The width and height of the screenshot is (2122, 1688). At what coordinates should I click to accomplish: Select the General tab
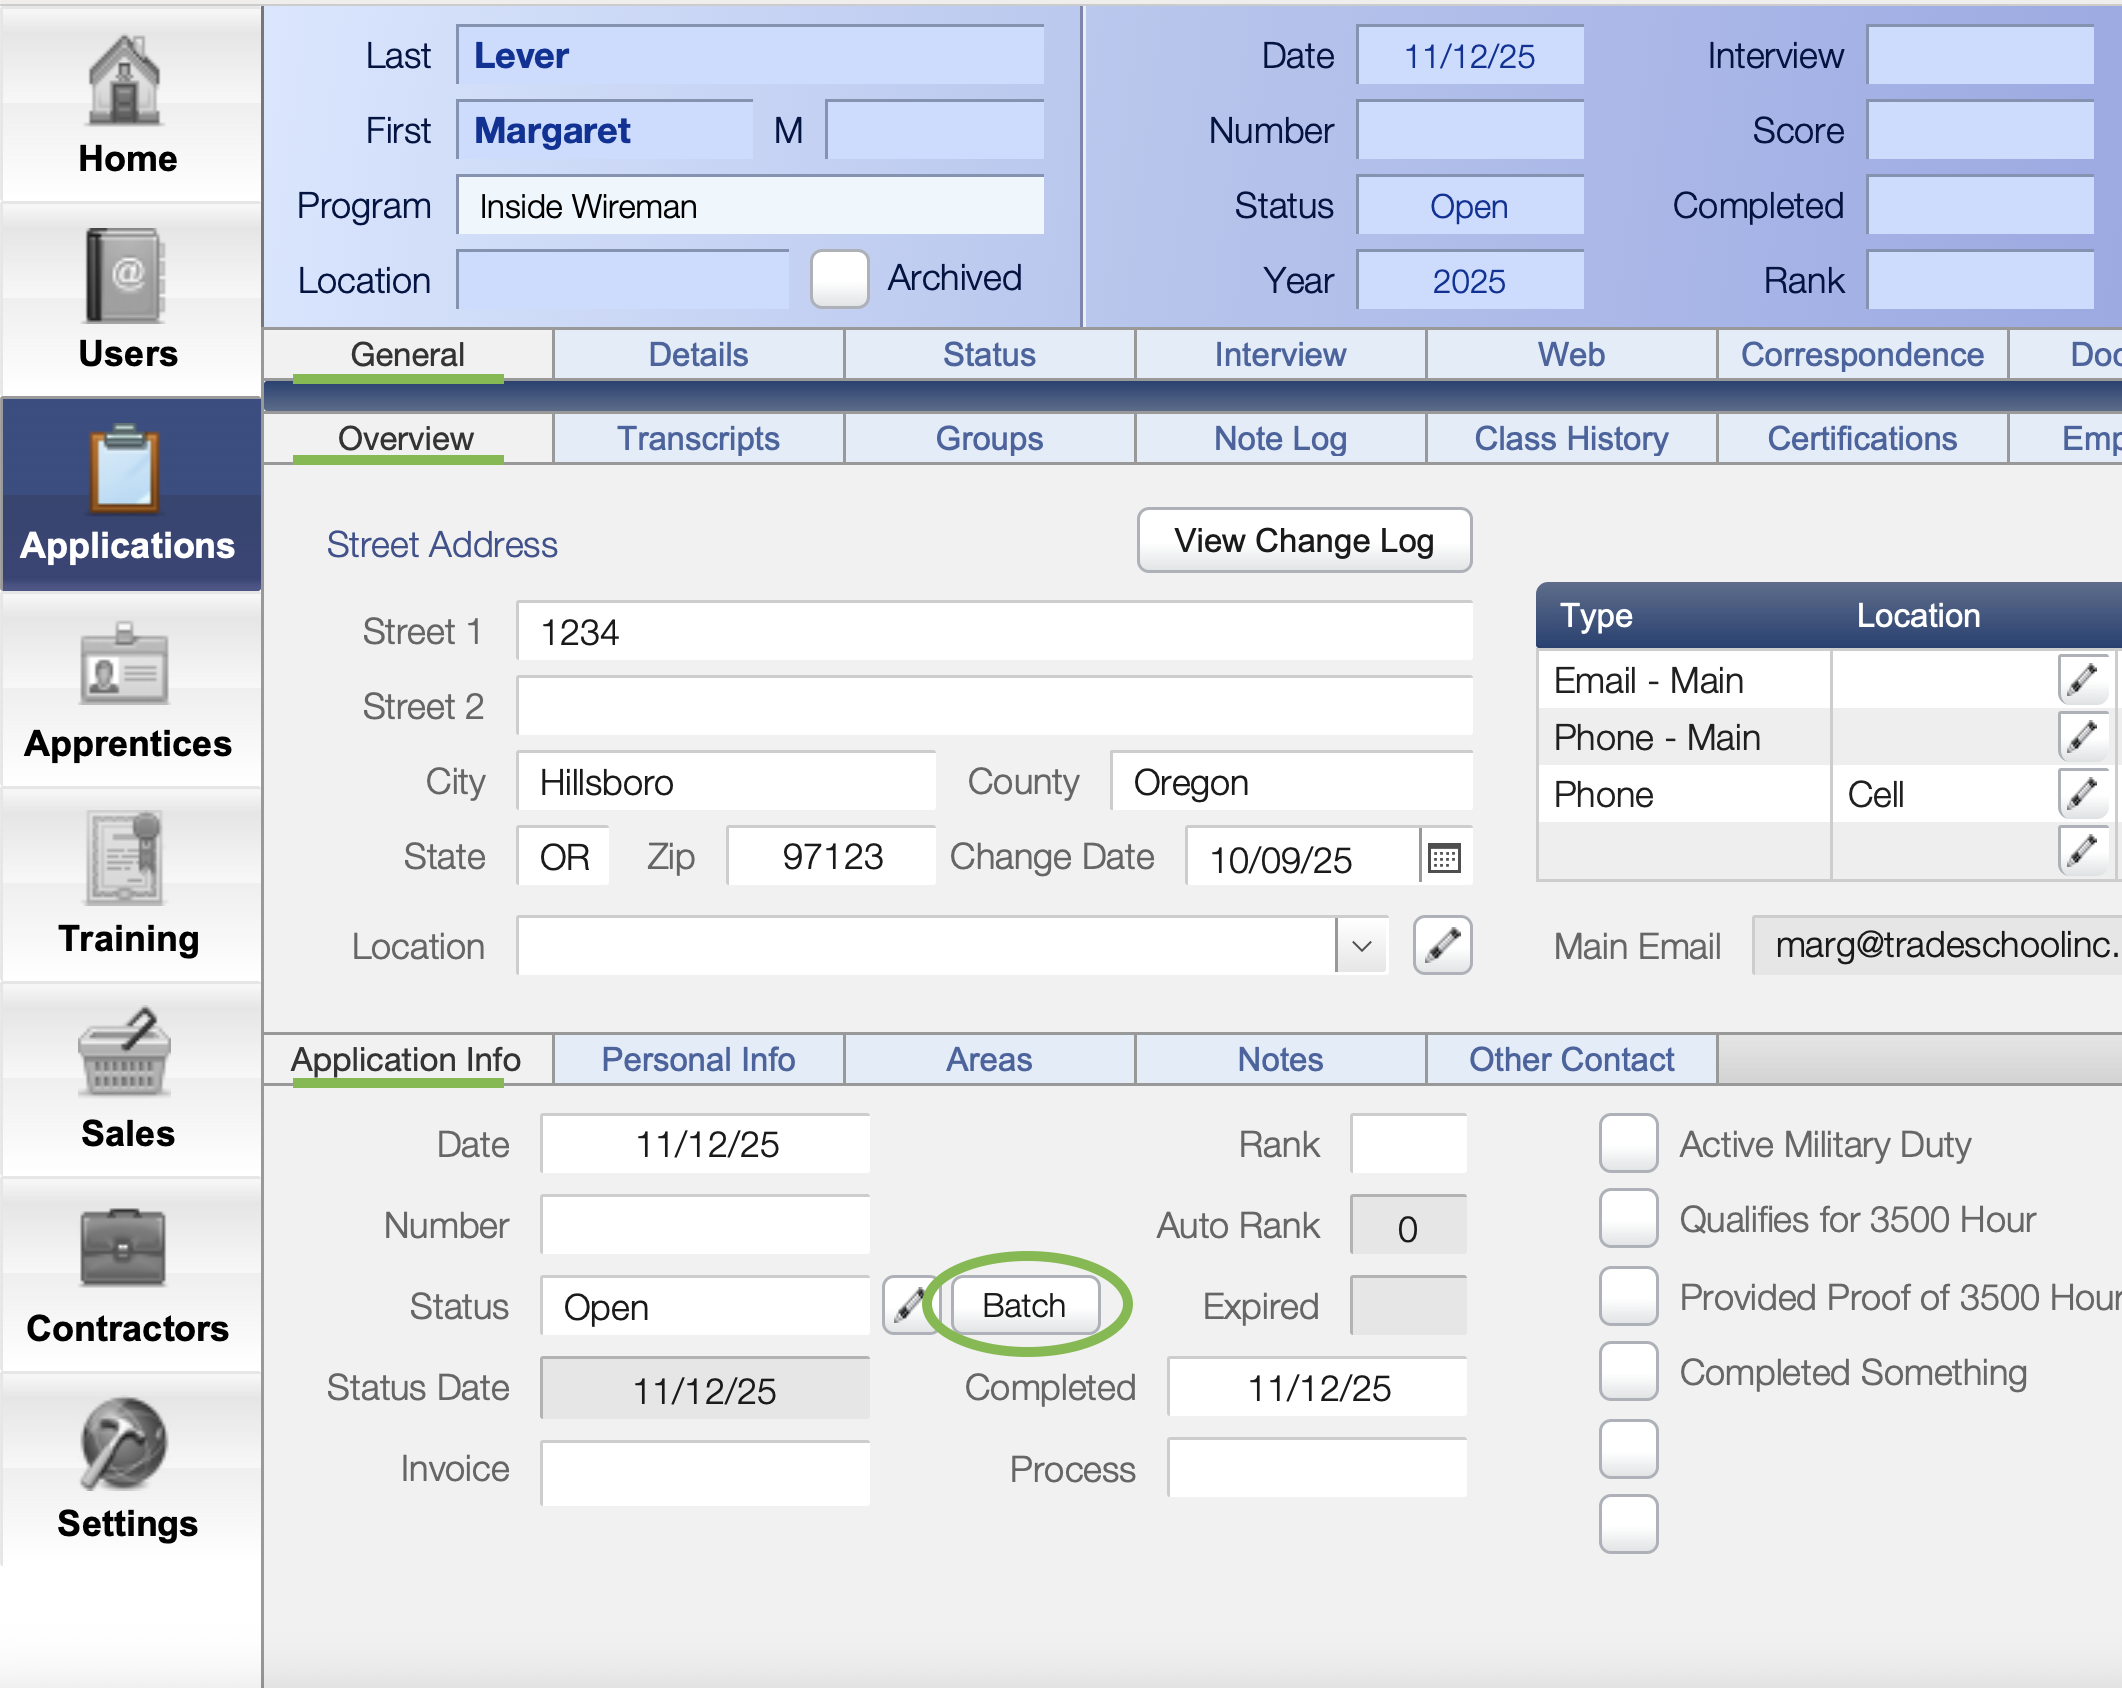pos(407,355)
